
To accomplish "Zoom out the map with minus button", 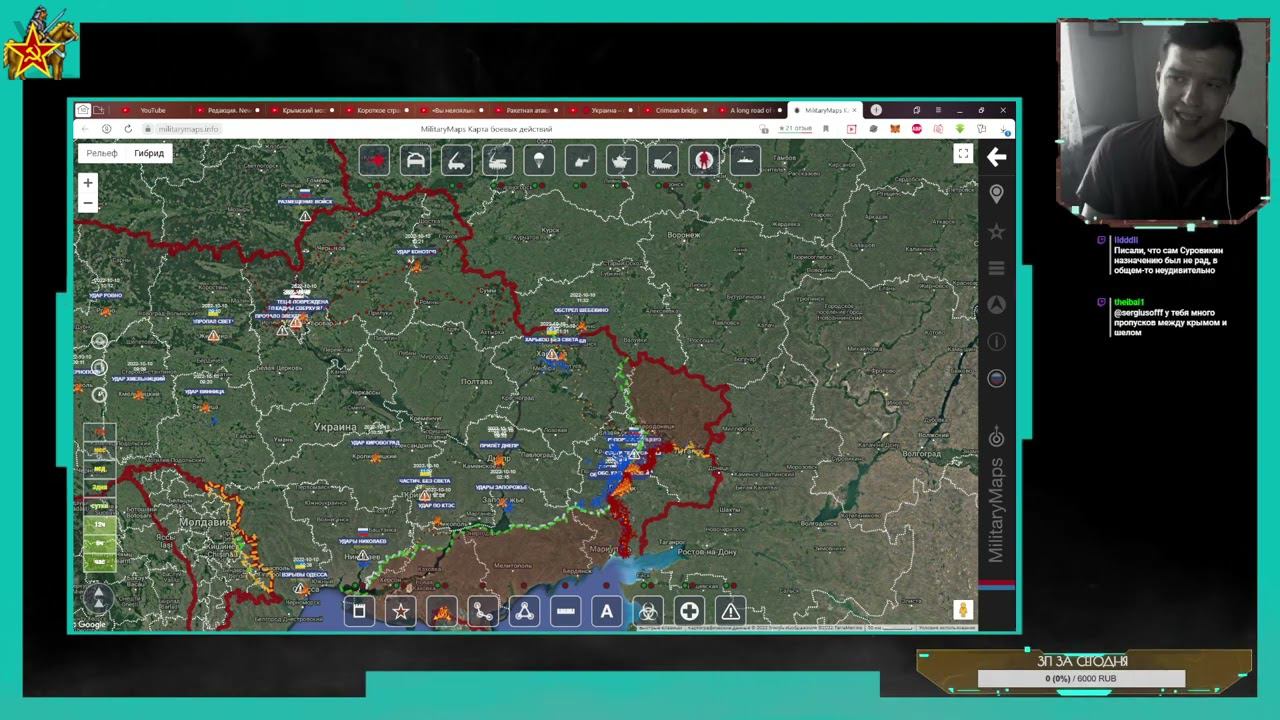I will (88, 203).
